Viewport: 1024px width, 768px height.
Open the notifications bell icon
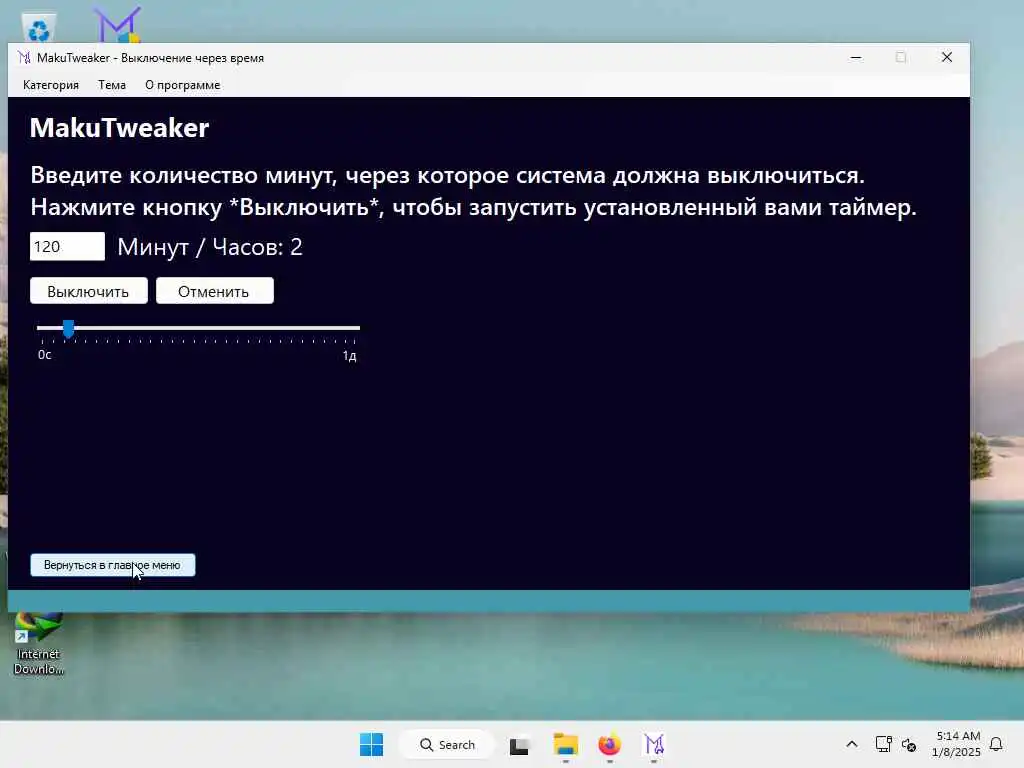[x=996, y=744]
